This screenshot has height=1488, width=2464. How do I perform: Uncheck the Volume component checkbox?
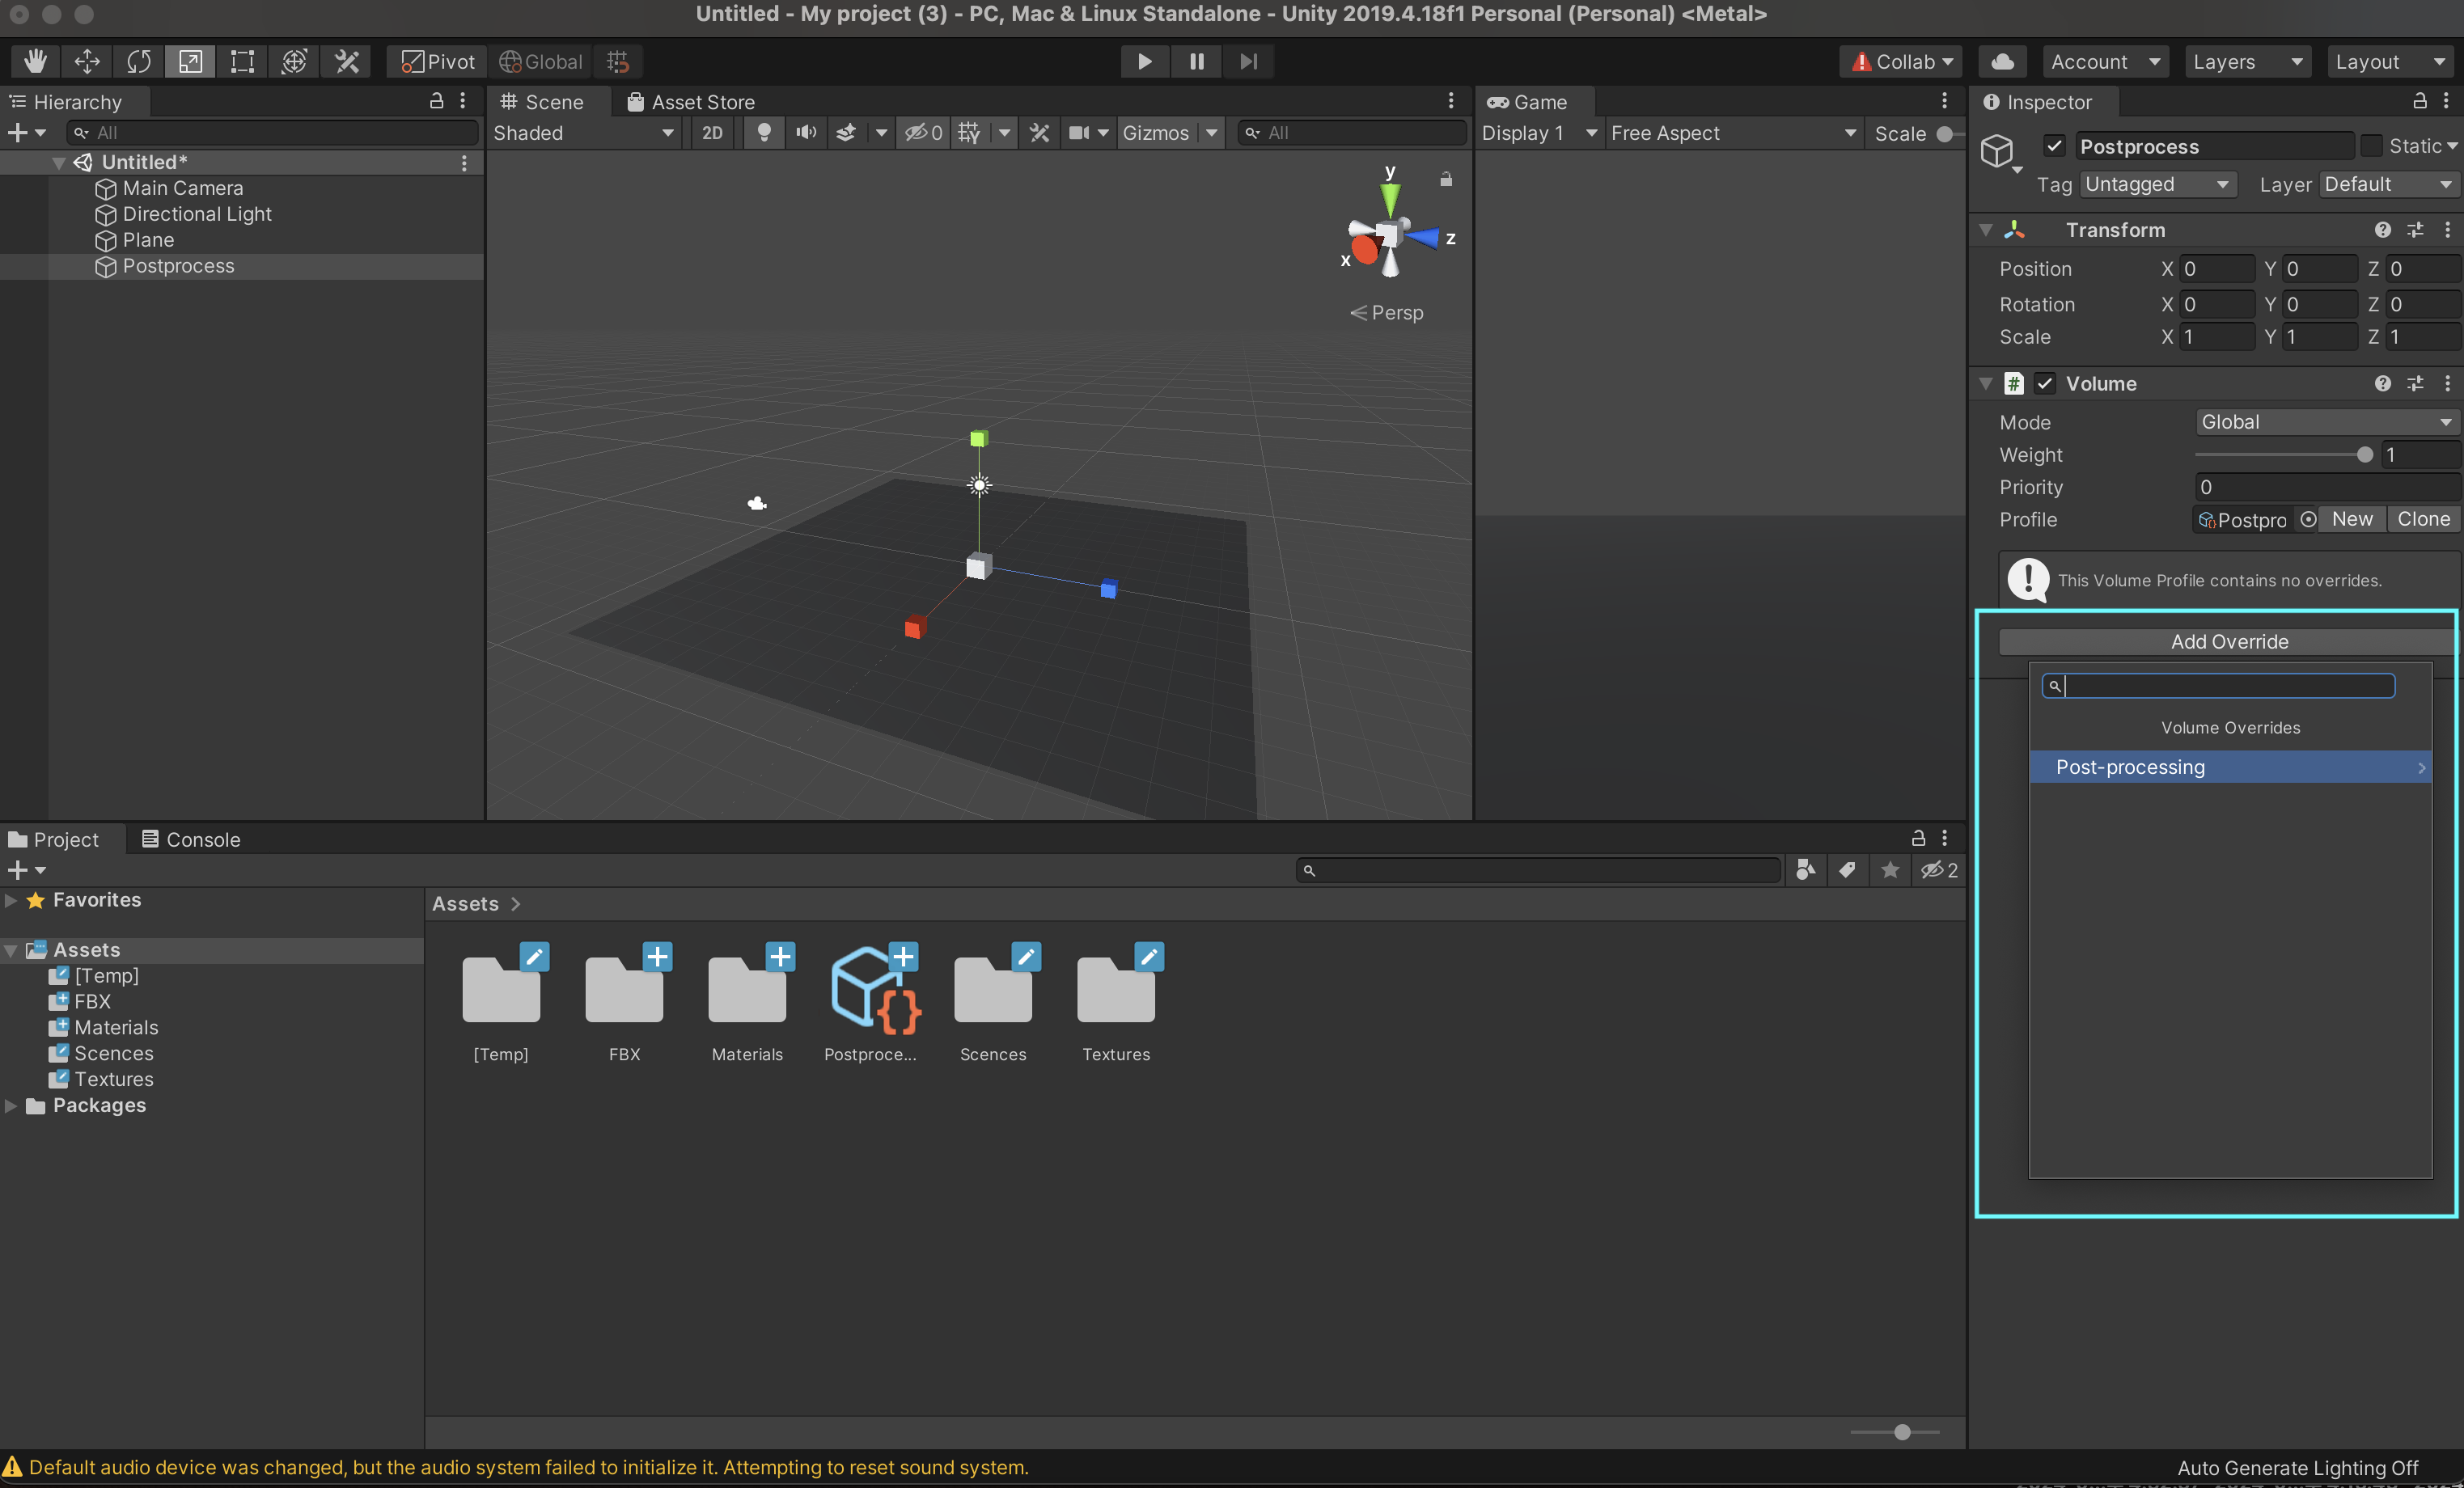[x=2045, y=384]
